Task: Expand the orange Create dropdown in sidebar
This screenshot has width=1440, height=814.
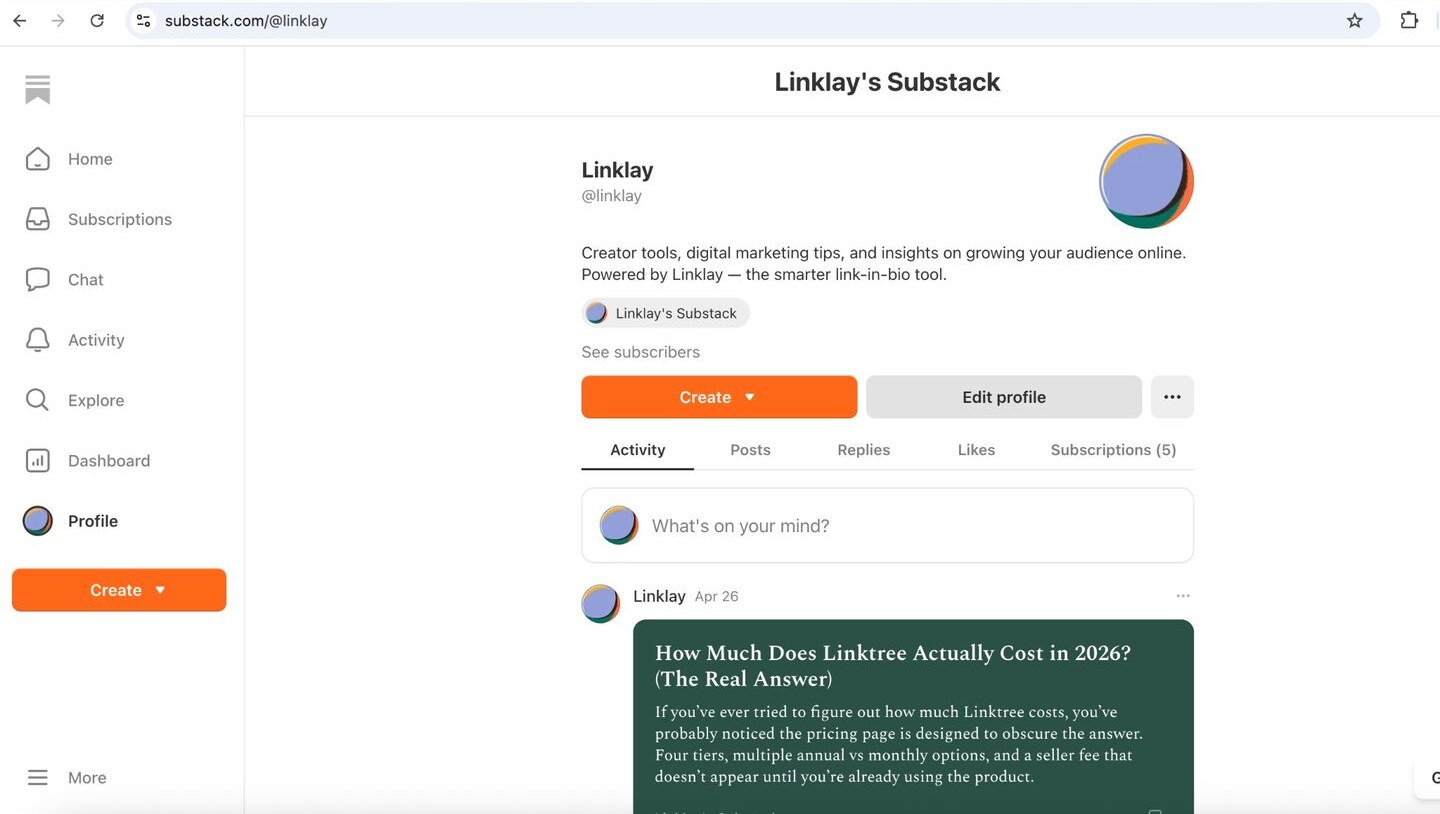Action: pyautogui.click(x=119, y=590)
